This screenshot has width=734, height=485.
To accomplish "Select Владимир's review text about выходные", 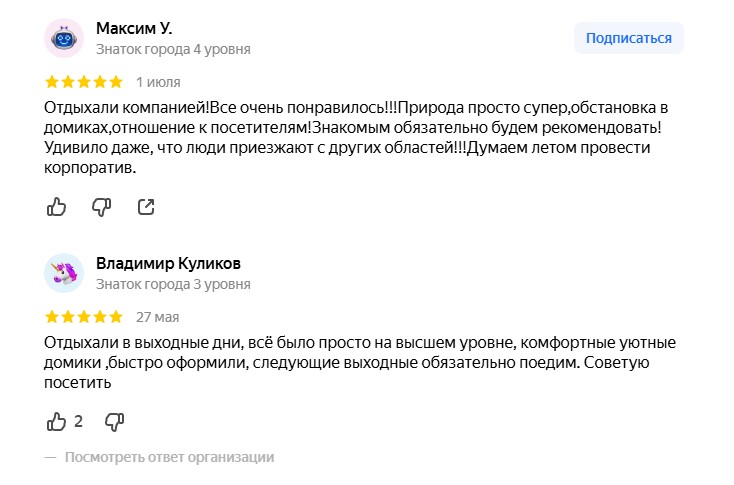I will click(x=360, y=363).
